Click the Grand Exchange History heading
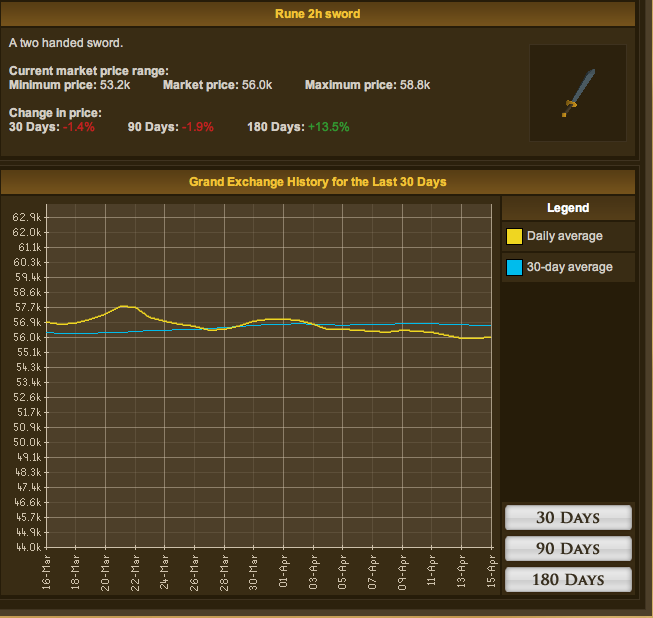Screen dimensions: 653x618 [x=318, y=182]
